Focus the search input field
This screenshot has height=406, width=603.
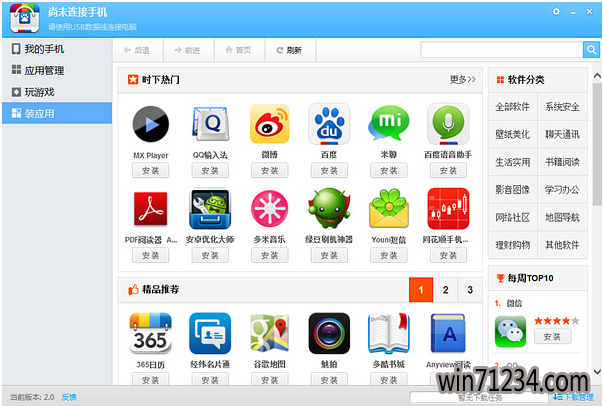pos(502,50)
